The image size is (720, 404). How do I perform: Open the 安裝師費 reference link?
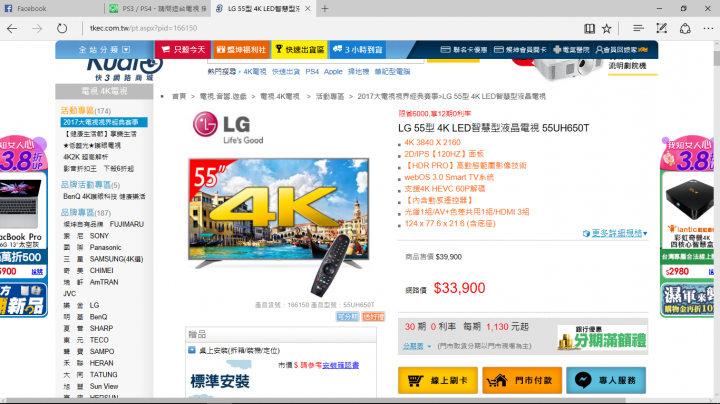341,365
